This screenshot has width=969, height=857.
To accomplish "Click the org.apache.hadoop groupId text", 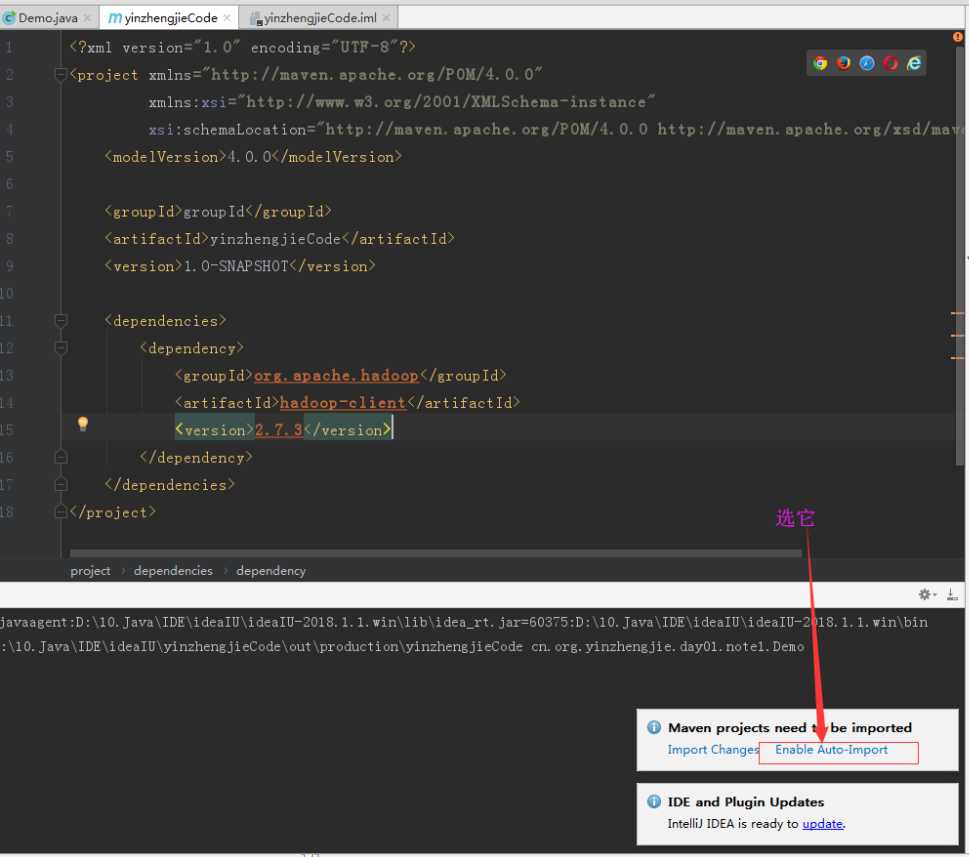I will point(336,376).
